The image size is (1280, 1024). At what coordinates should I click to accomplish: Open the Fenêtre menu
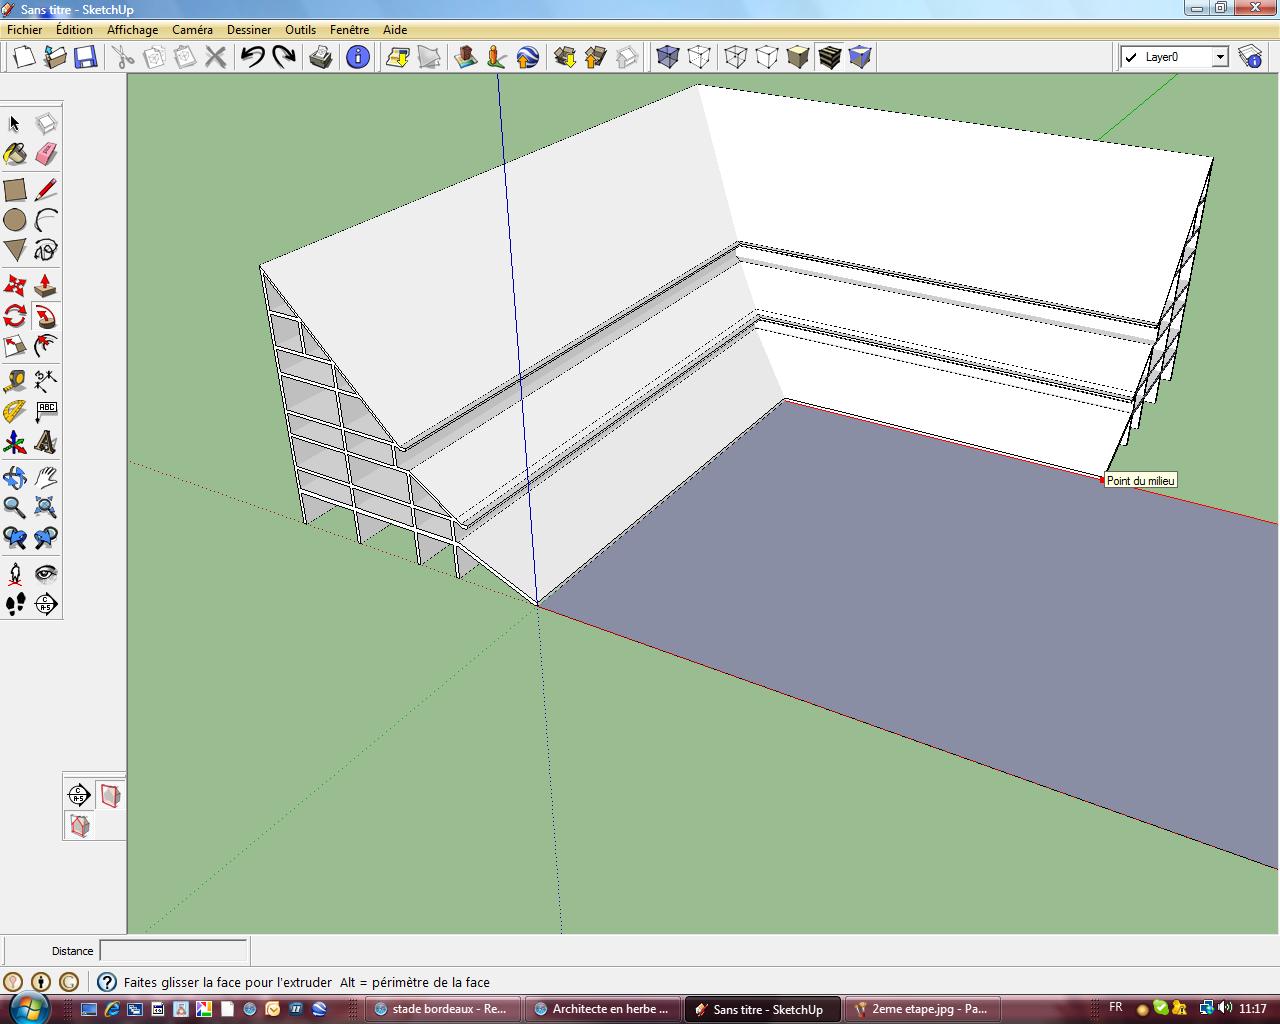pyautogui.click(x=349, y=30)
